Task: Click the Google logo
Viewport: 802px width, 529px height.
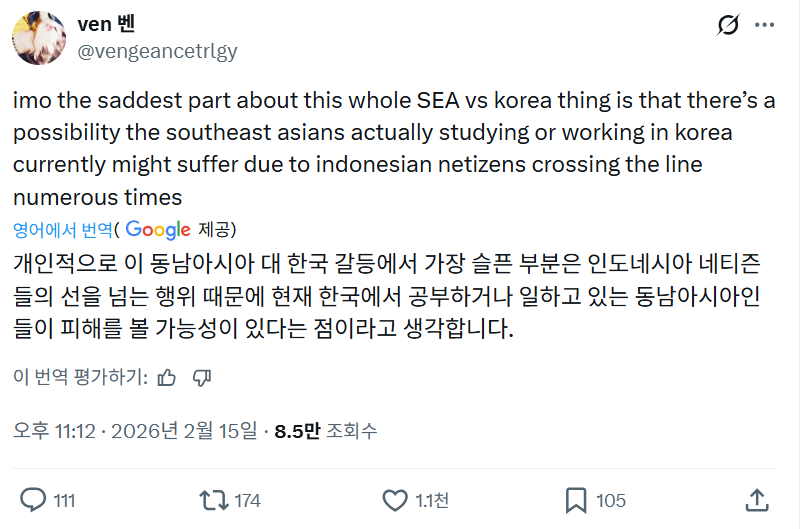Action: pos(158,230)
